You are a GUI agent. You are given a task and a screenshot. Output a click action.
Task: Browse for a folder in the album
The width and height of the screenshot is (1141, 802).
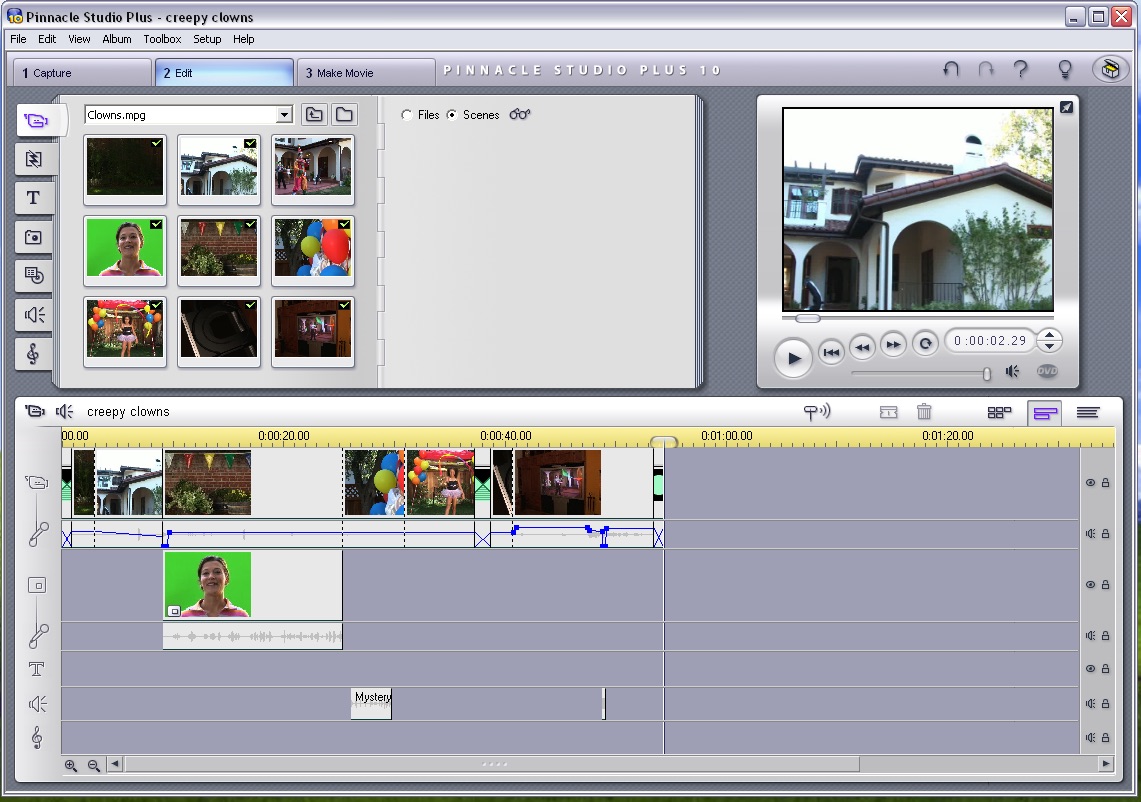tap(344, 114)
